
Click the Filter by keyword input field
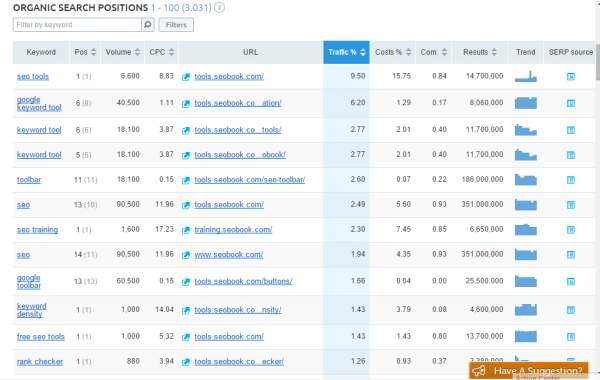pyautogui.click(x=77, y=25)
